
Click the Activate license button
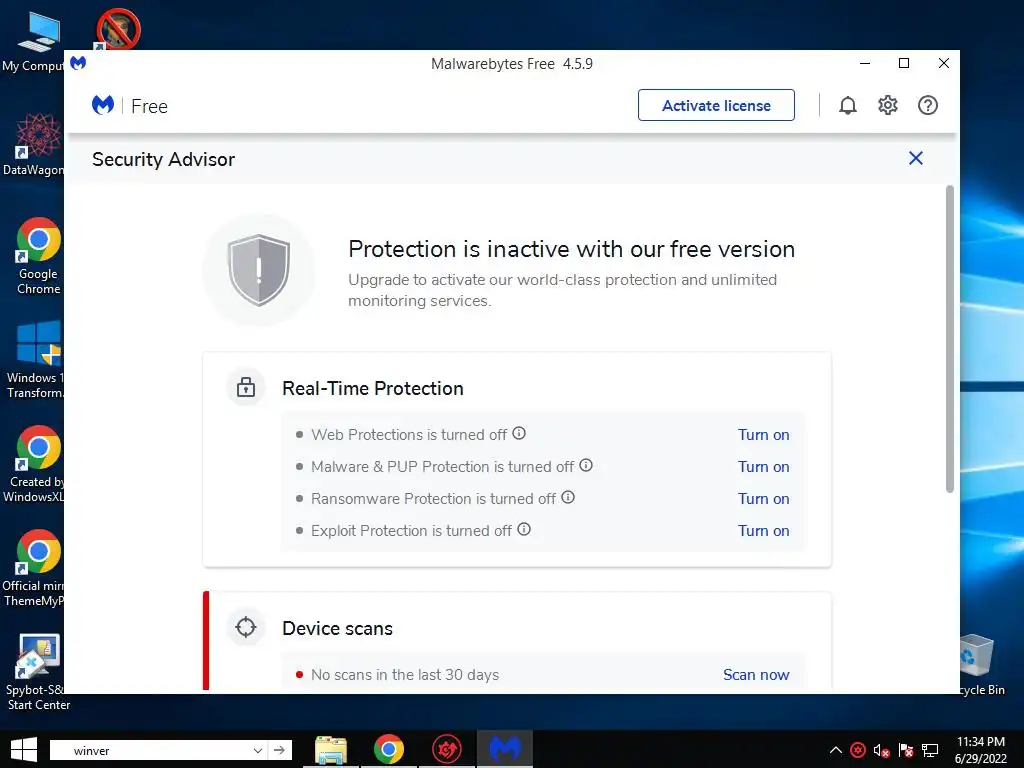[x=716, y=105]
